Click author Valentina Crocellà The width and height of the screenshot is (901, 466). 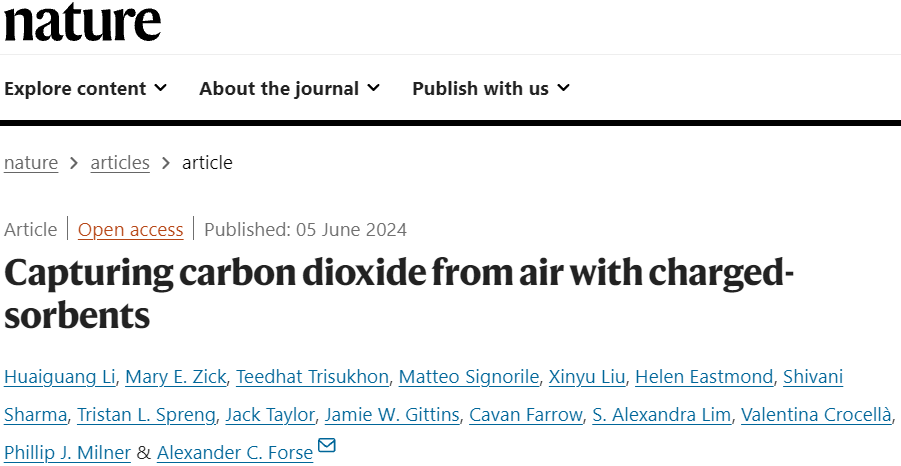click(816, 415)
